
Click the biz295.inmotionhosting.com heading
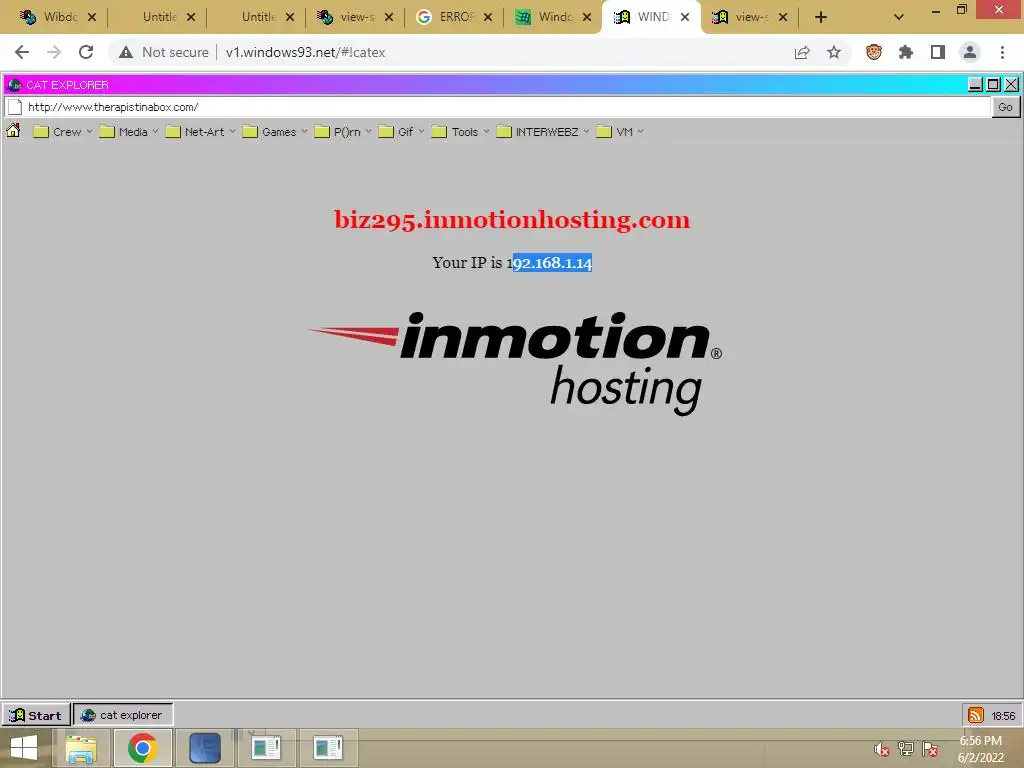pyautogui.click(x=512, y=219)
